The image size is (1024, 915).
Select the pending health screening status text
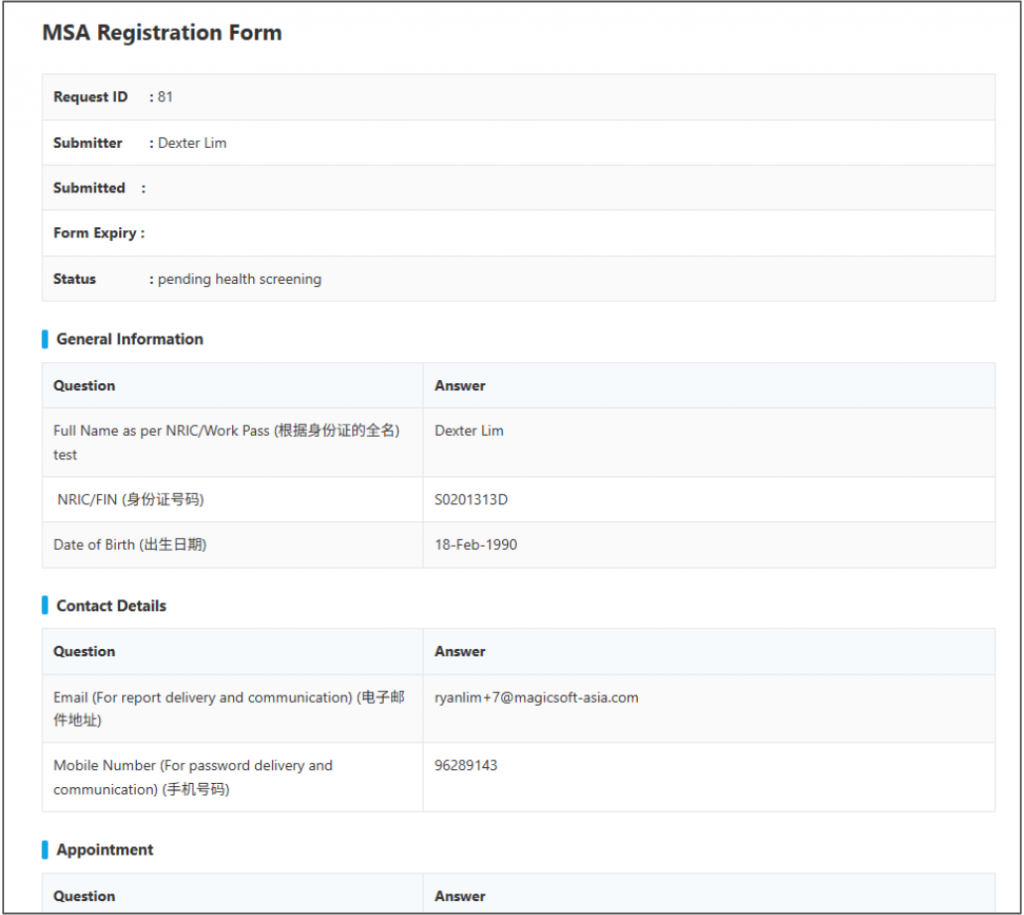point(239,279)
